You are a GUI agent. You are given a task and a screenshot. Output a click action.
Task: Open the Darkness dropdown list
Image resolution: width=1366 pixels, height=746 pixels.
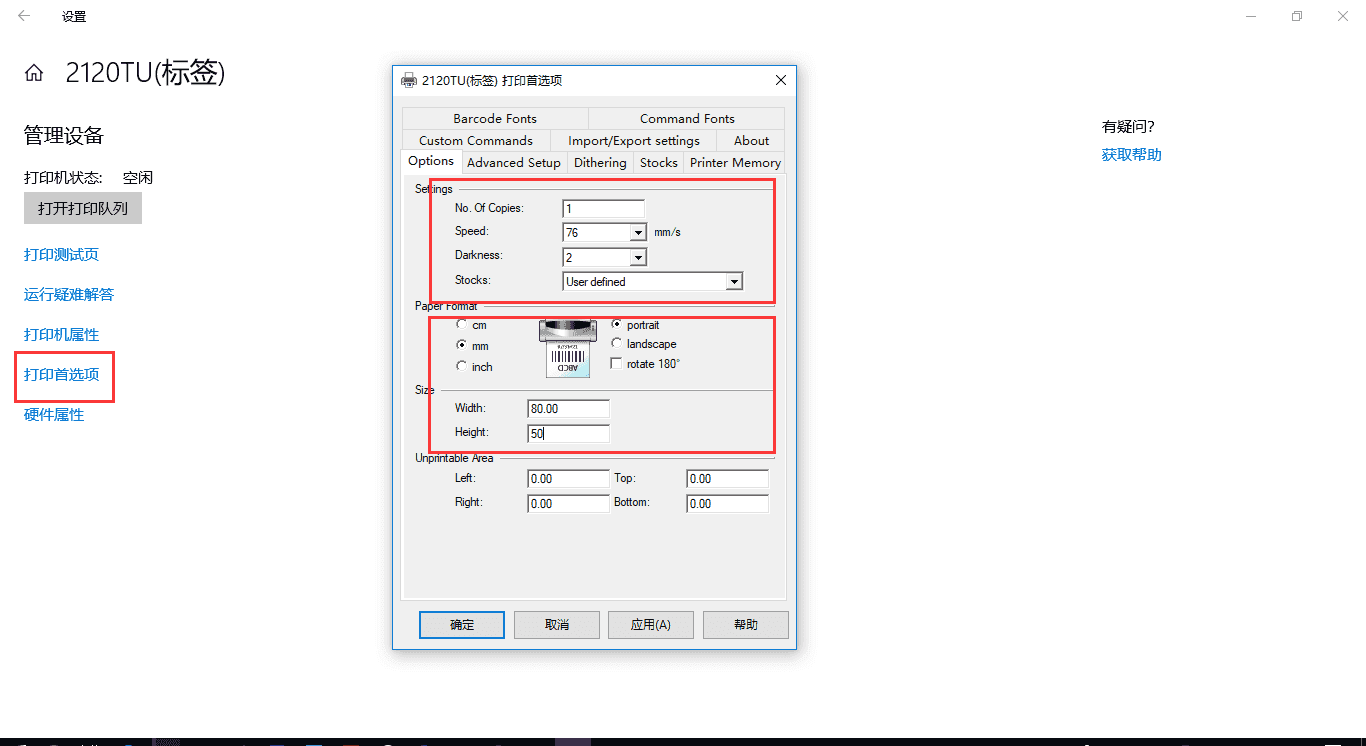tap(638, 258)
